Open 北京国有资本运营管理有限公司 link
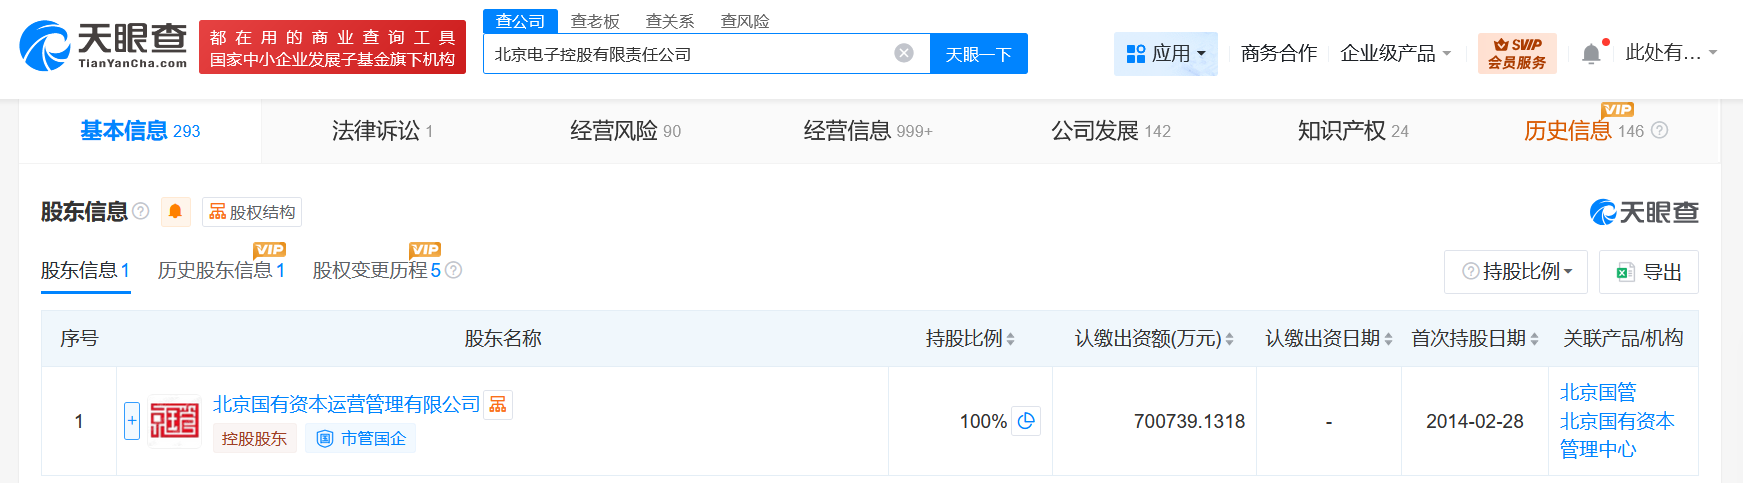 pos(346,404)
